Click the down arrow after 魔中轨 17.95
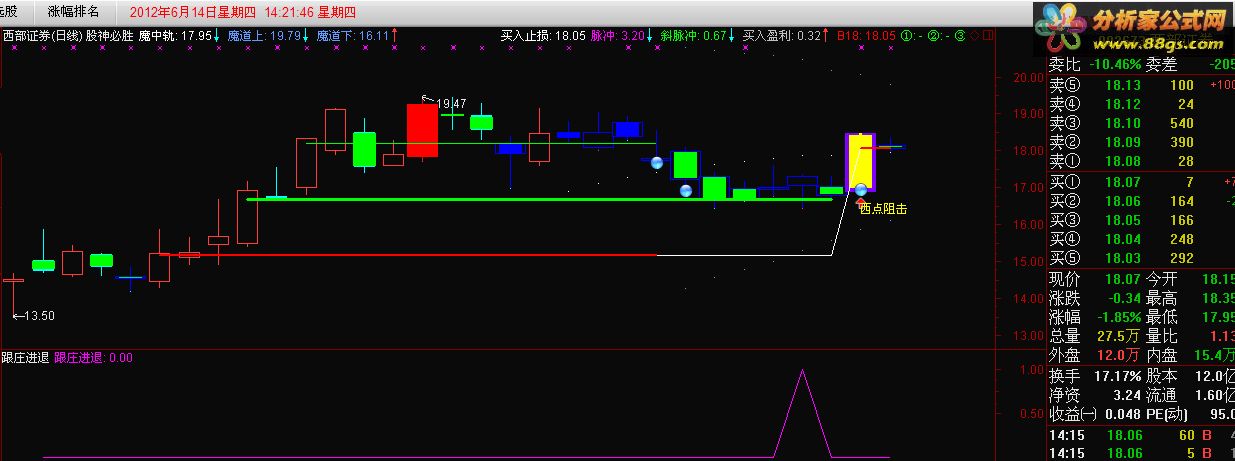This screenshot has height=461, width=1235. pos(217,35)
